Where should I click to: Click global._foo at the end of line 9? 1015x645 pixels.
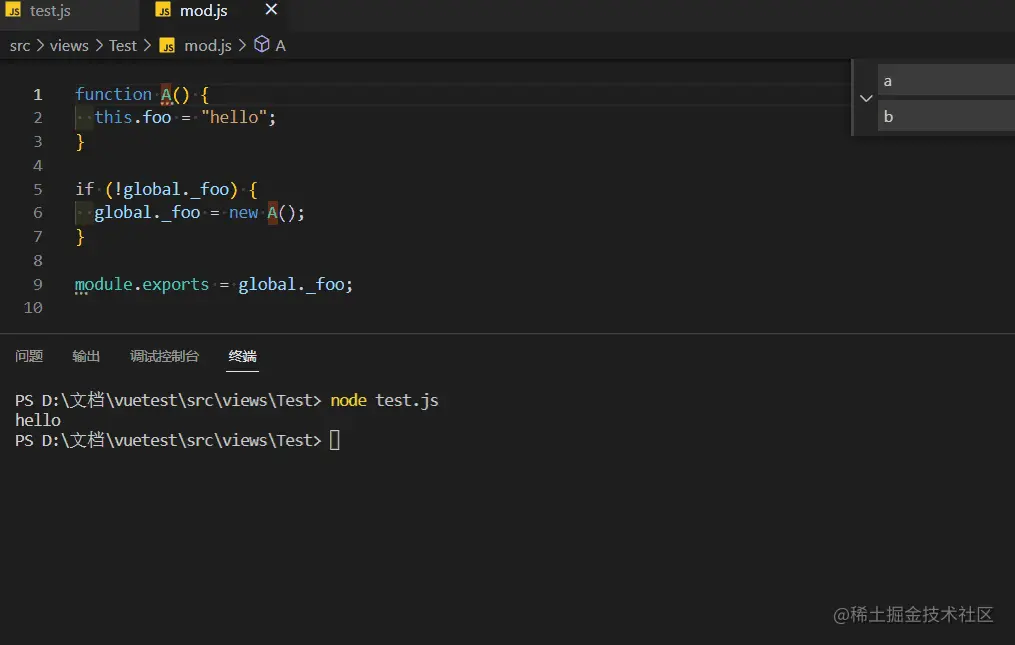click(291, 284)
